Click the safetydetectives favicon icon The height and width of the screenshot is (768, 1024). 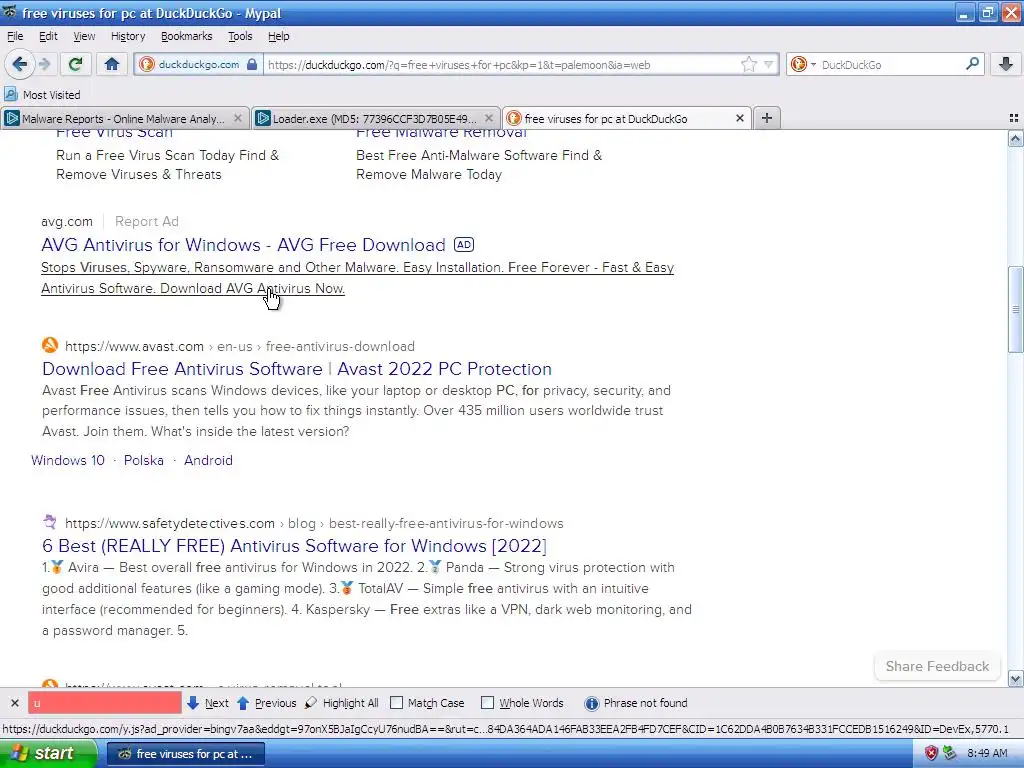coord(50,522)
